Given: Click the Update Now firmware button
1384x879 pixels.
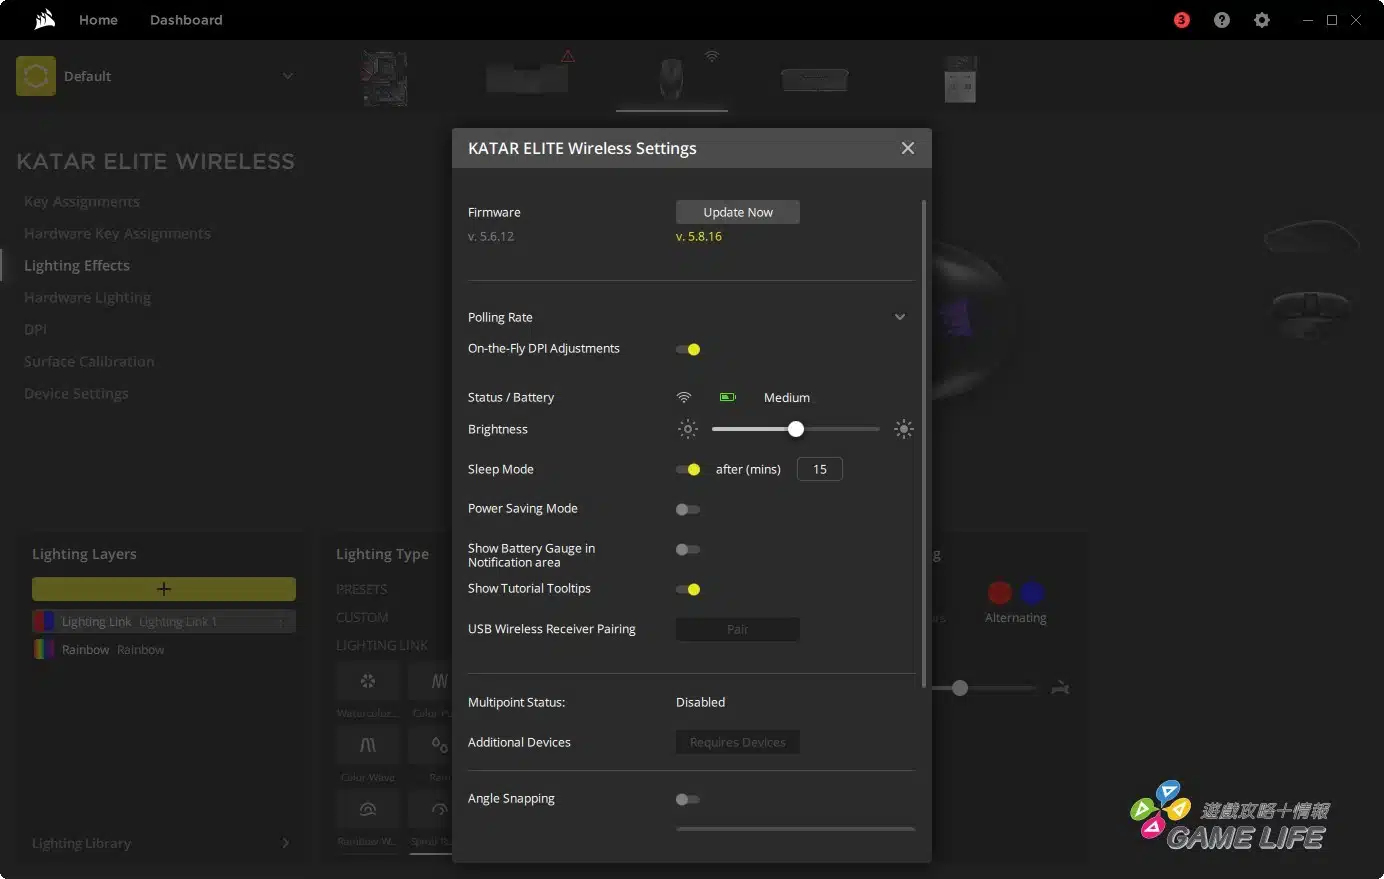Looking at the screenshot, I should 738,212.
